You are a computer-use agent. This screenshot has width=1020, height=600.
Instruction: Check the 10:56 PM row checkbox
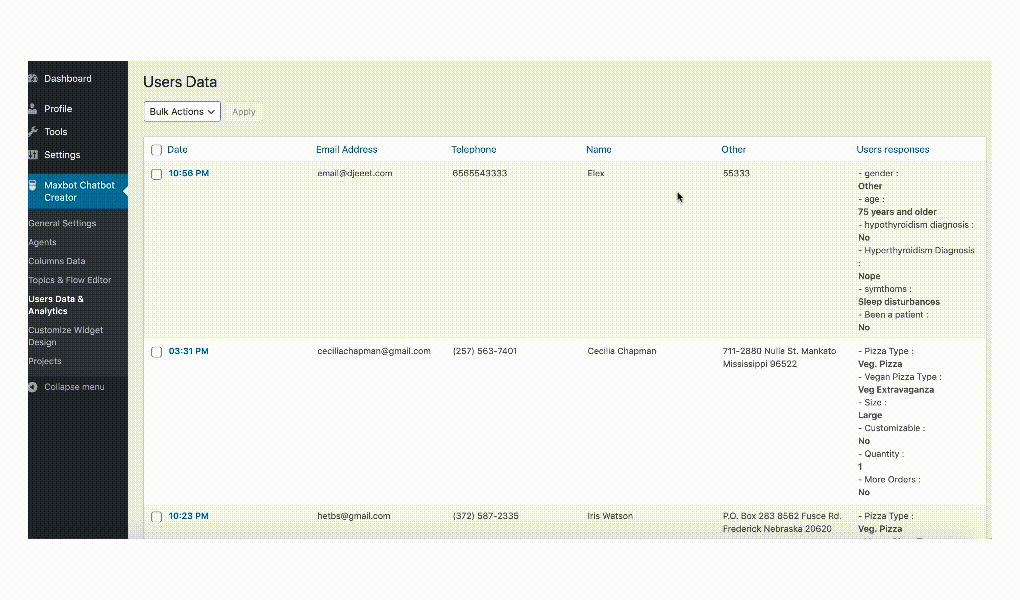[156, 174]
